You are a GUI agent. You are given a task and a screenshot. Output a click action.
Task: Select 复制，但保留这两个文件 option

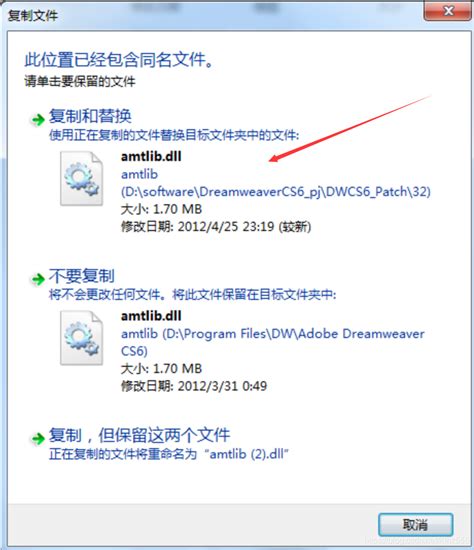(139, 435)
